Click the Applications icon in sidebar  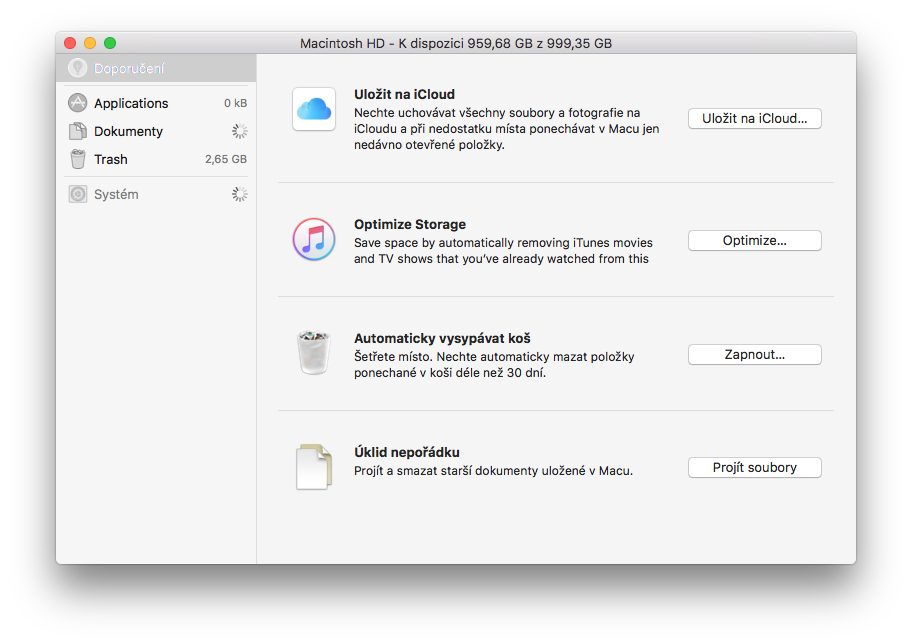click(x=78, y=103)
